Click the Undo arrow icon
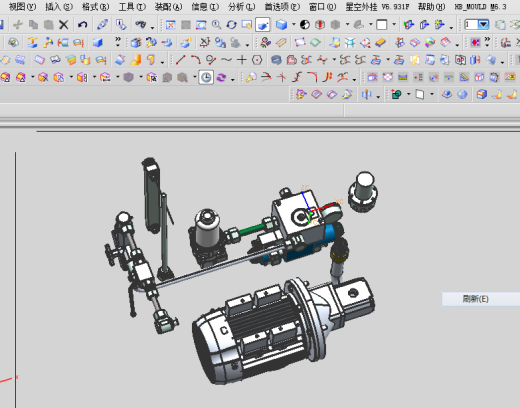The height and width of the screenshot is (408, 520). pyautogui.click(x=82, y=25)
